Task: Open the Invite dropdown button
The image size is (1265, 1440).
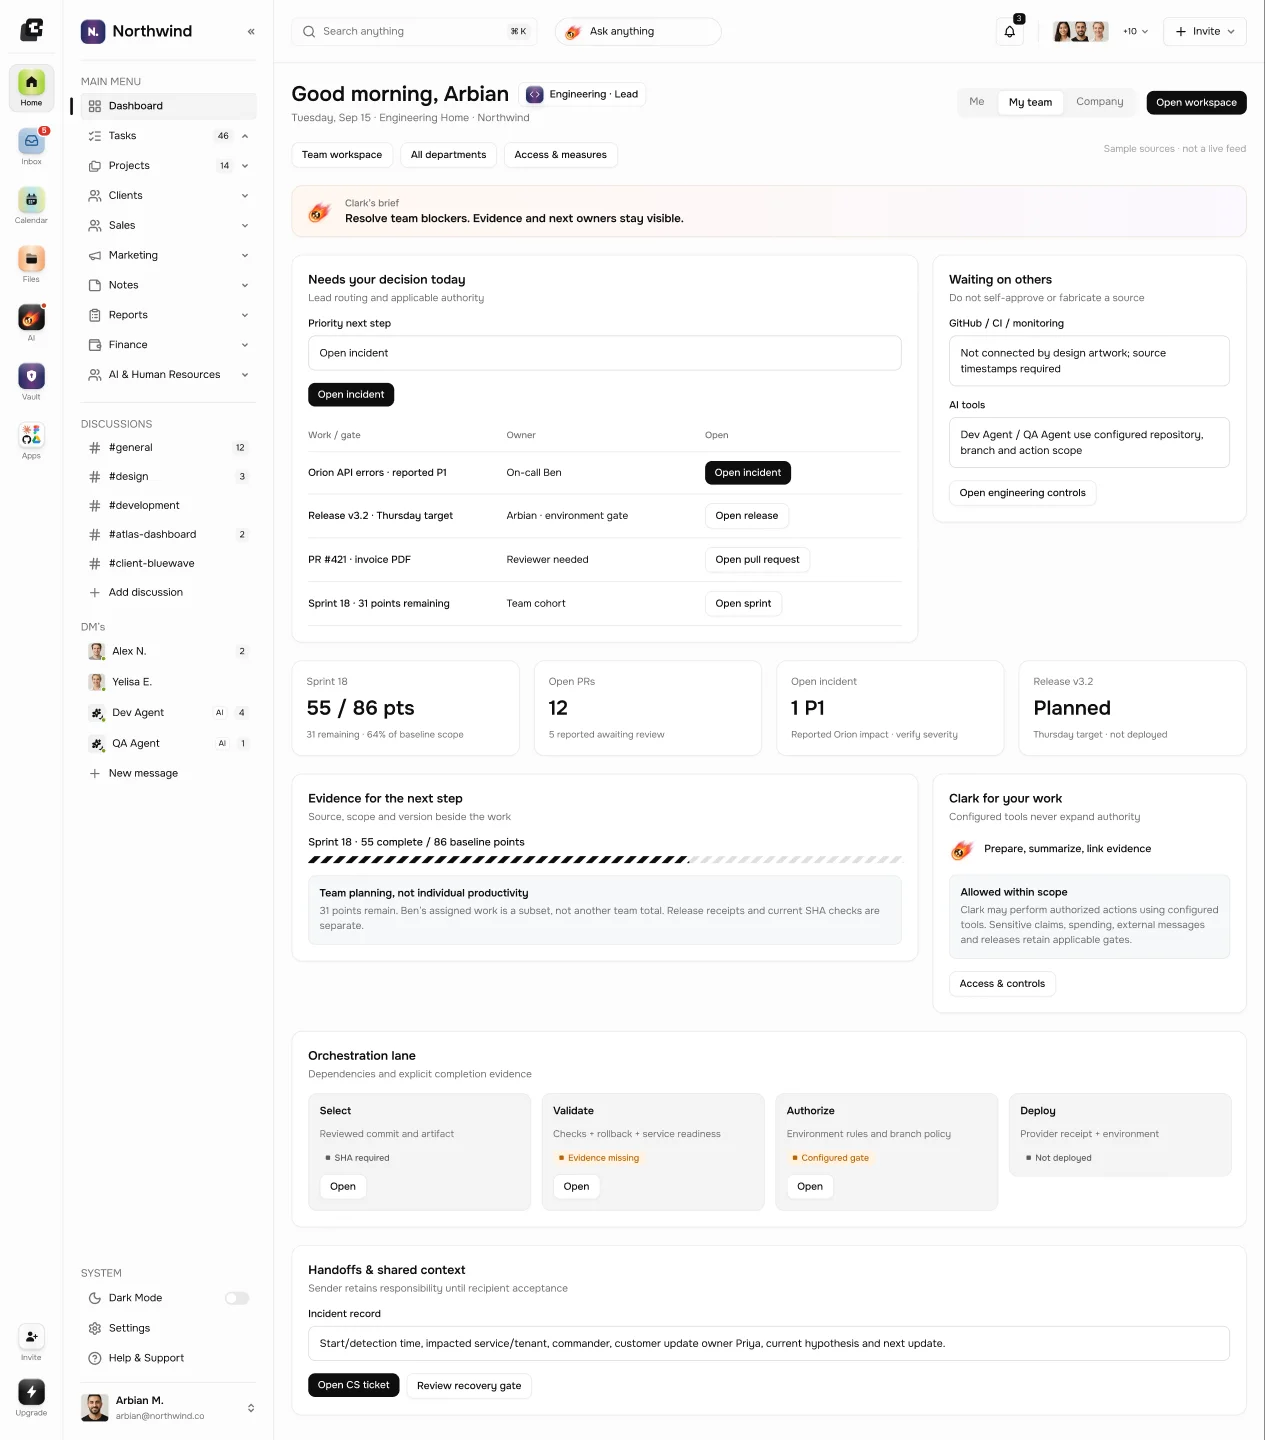Action: (1205, 32)
